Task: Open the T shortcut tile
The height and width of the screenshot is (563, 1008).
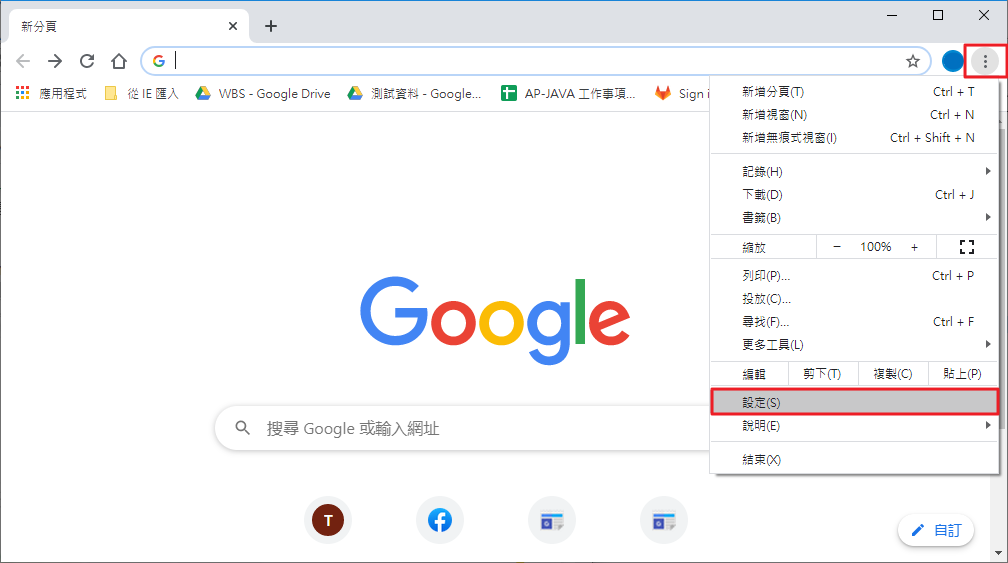Action: 328,520
